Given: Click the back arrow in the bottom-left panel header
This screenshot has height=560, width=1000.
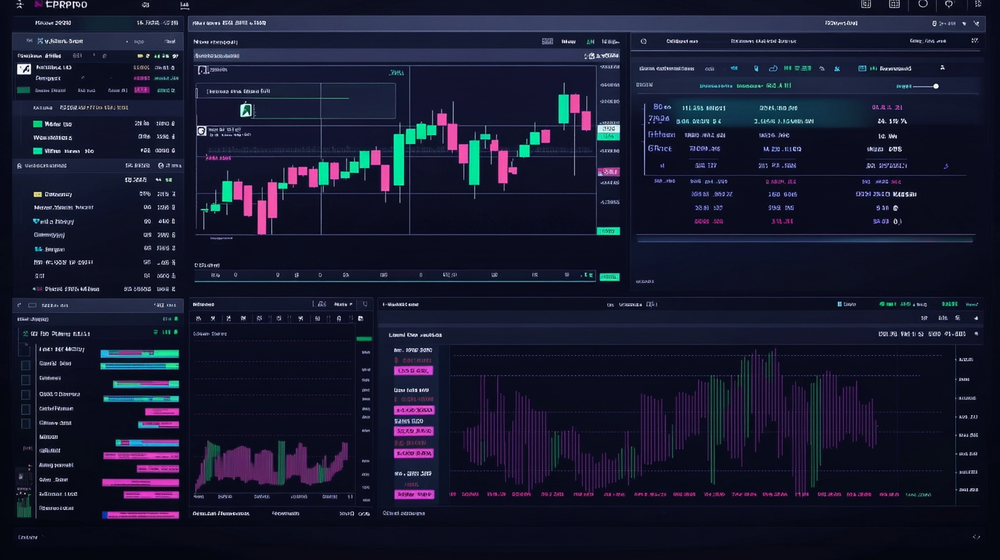Looking at the screenshot, I should (x=19, y=306).
